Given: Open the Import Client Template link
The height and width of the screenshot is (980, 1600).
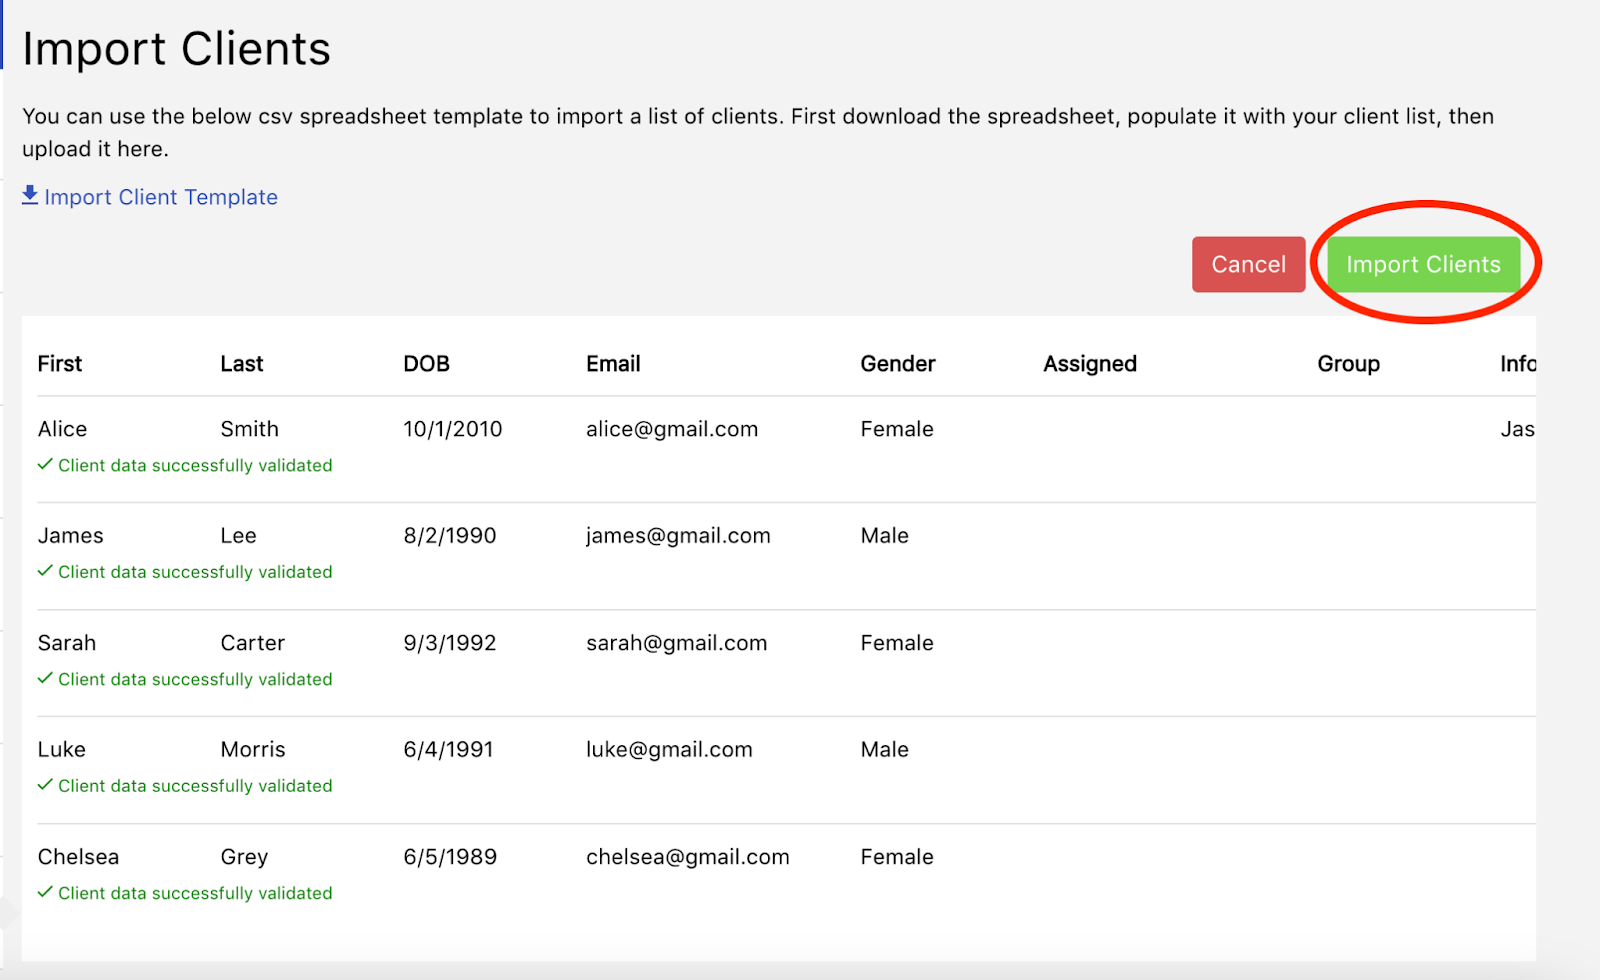Looking at the screenshot, I should 160,197.
